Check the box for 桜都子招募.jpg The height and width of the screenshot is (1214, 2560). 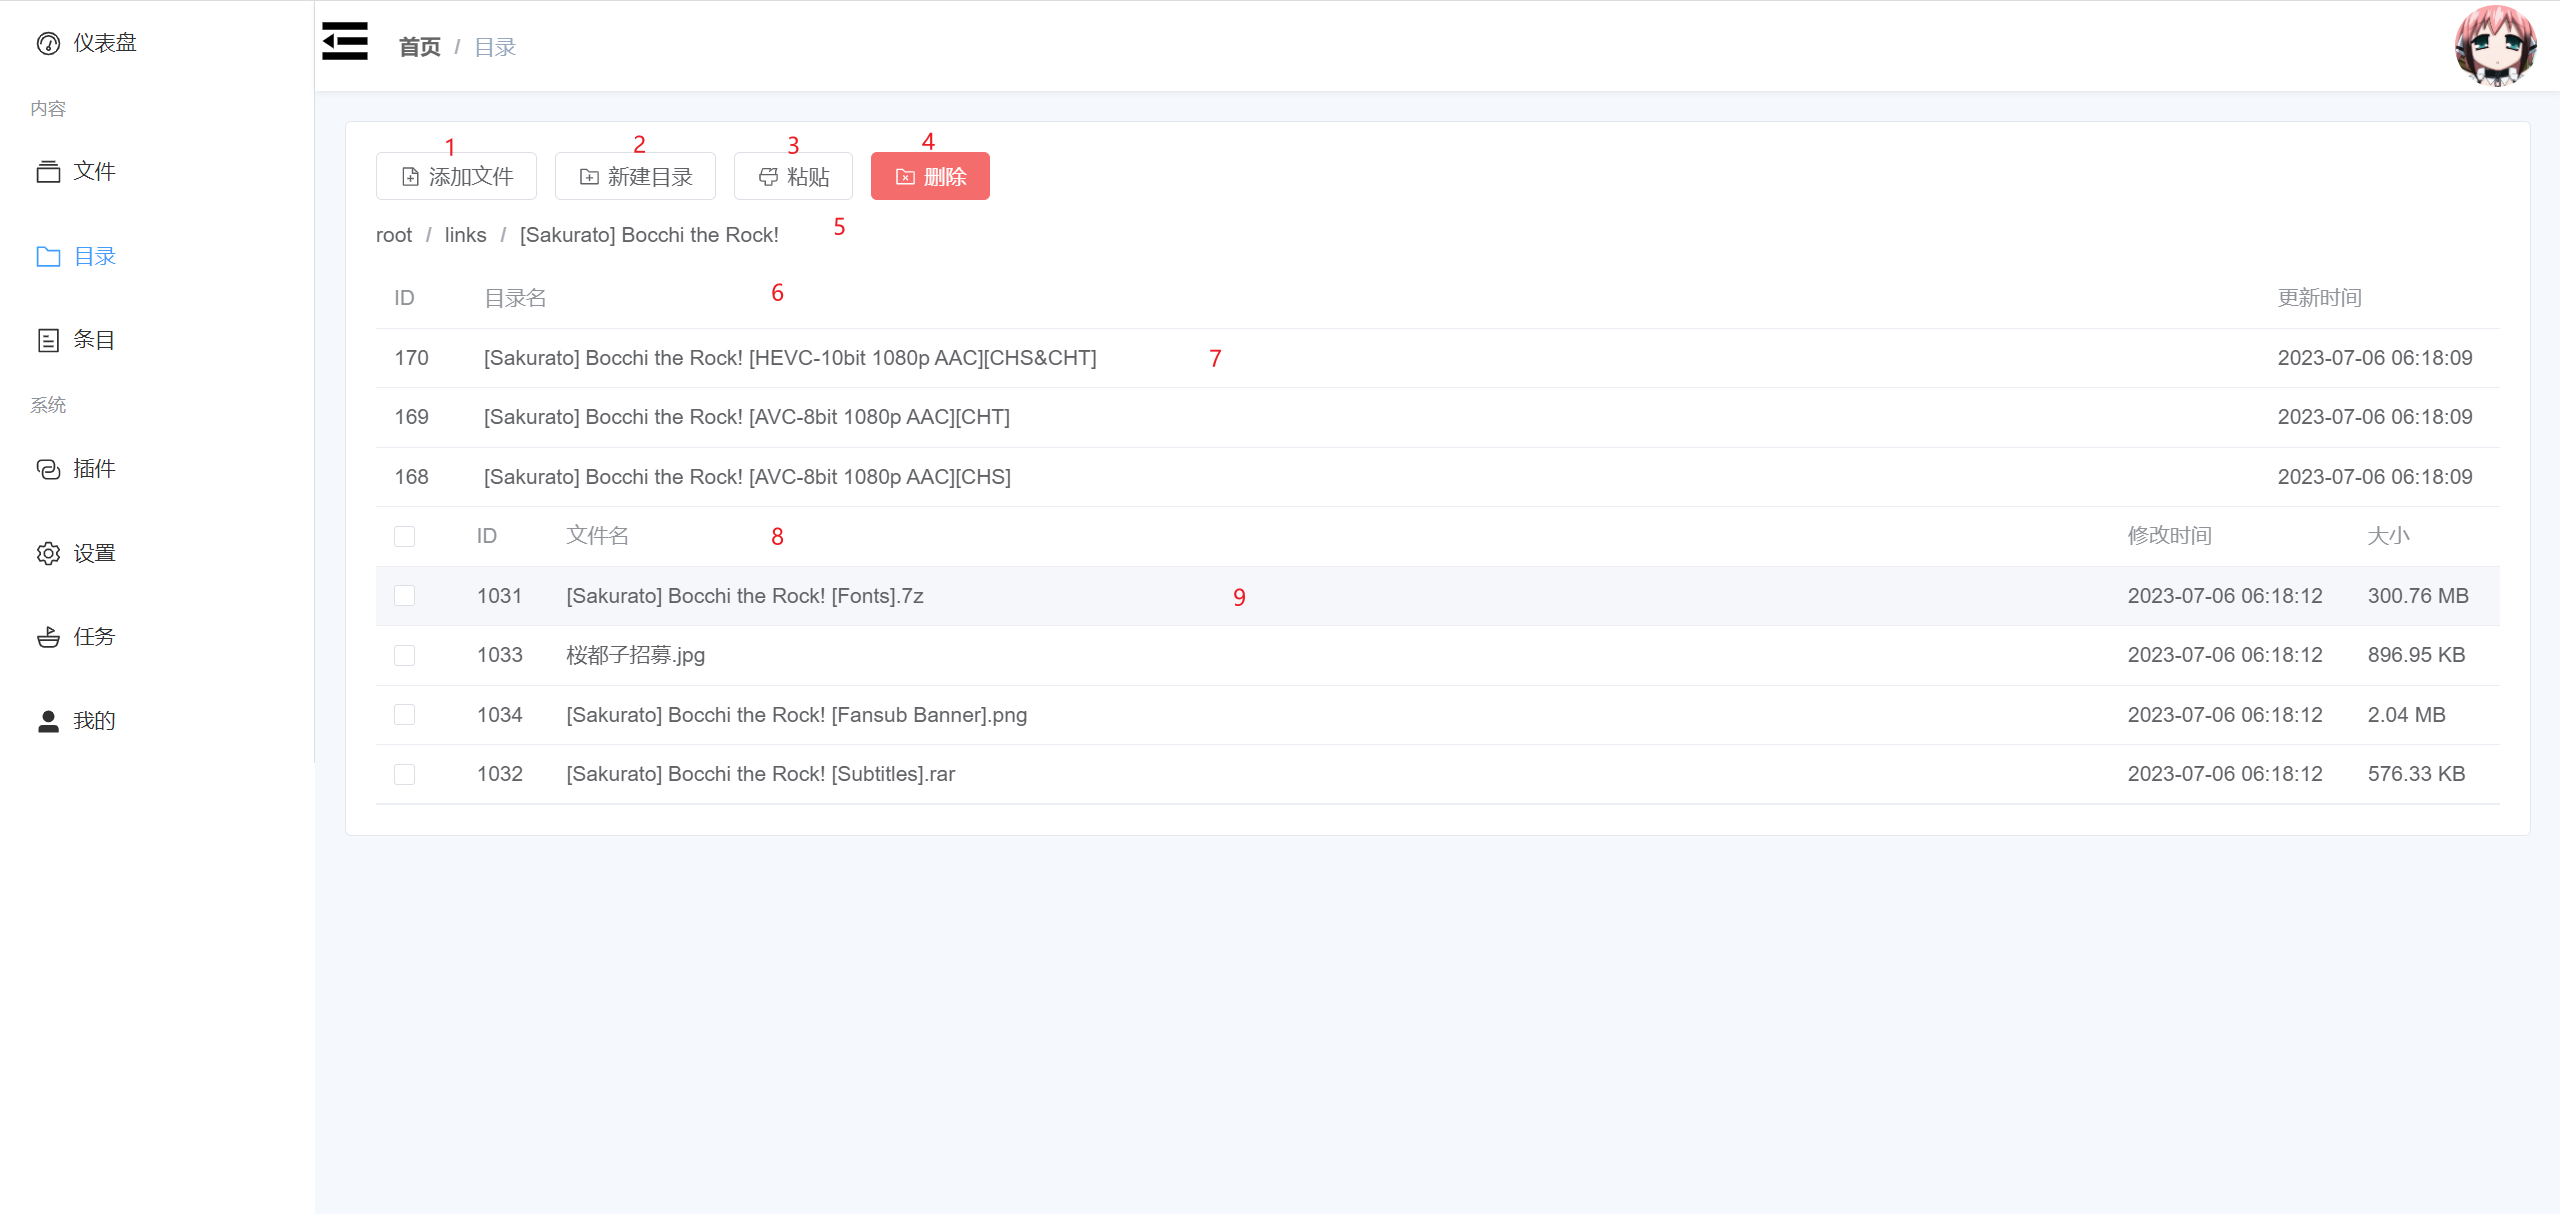[404, 655]
